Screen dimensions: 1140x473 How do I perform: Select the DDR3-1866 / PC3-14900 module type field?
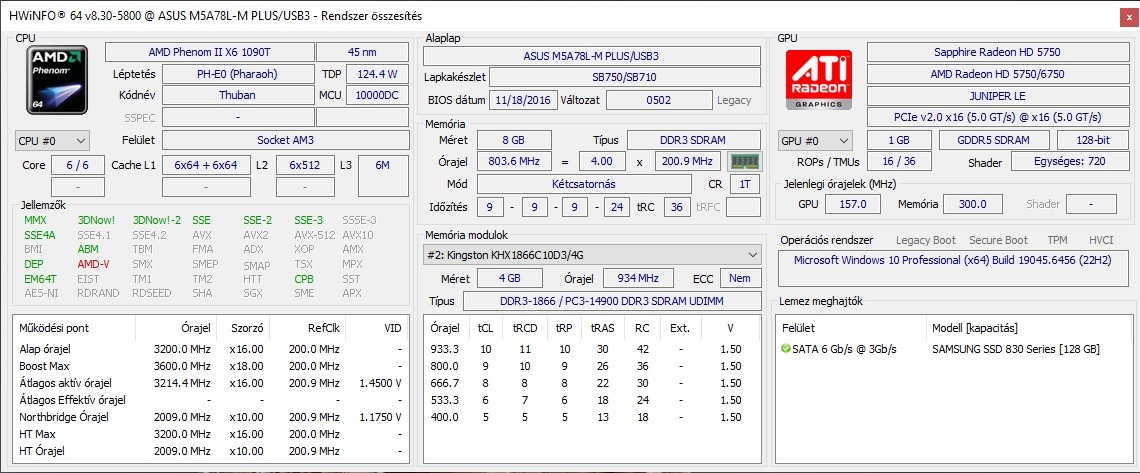611,301
